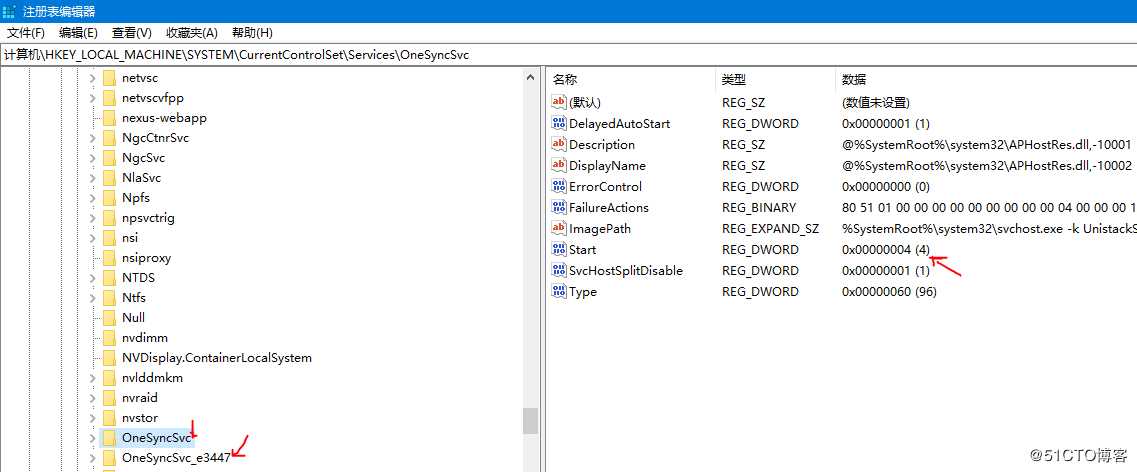The width and height of the screenshot is (1137, 472).
Task: Open the 查看(V) menu
Action: tap(131, 33)
